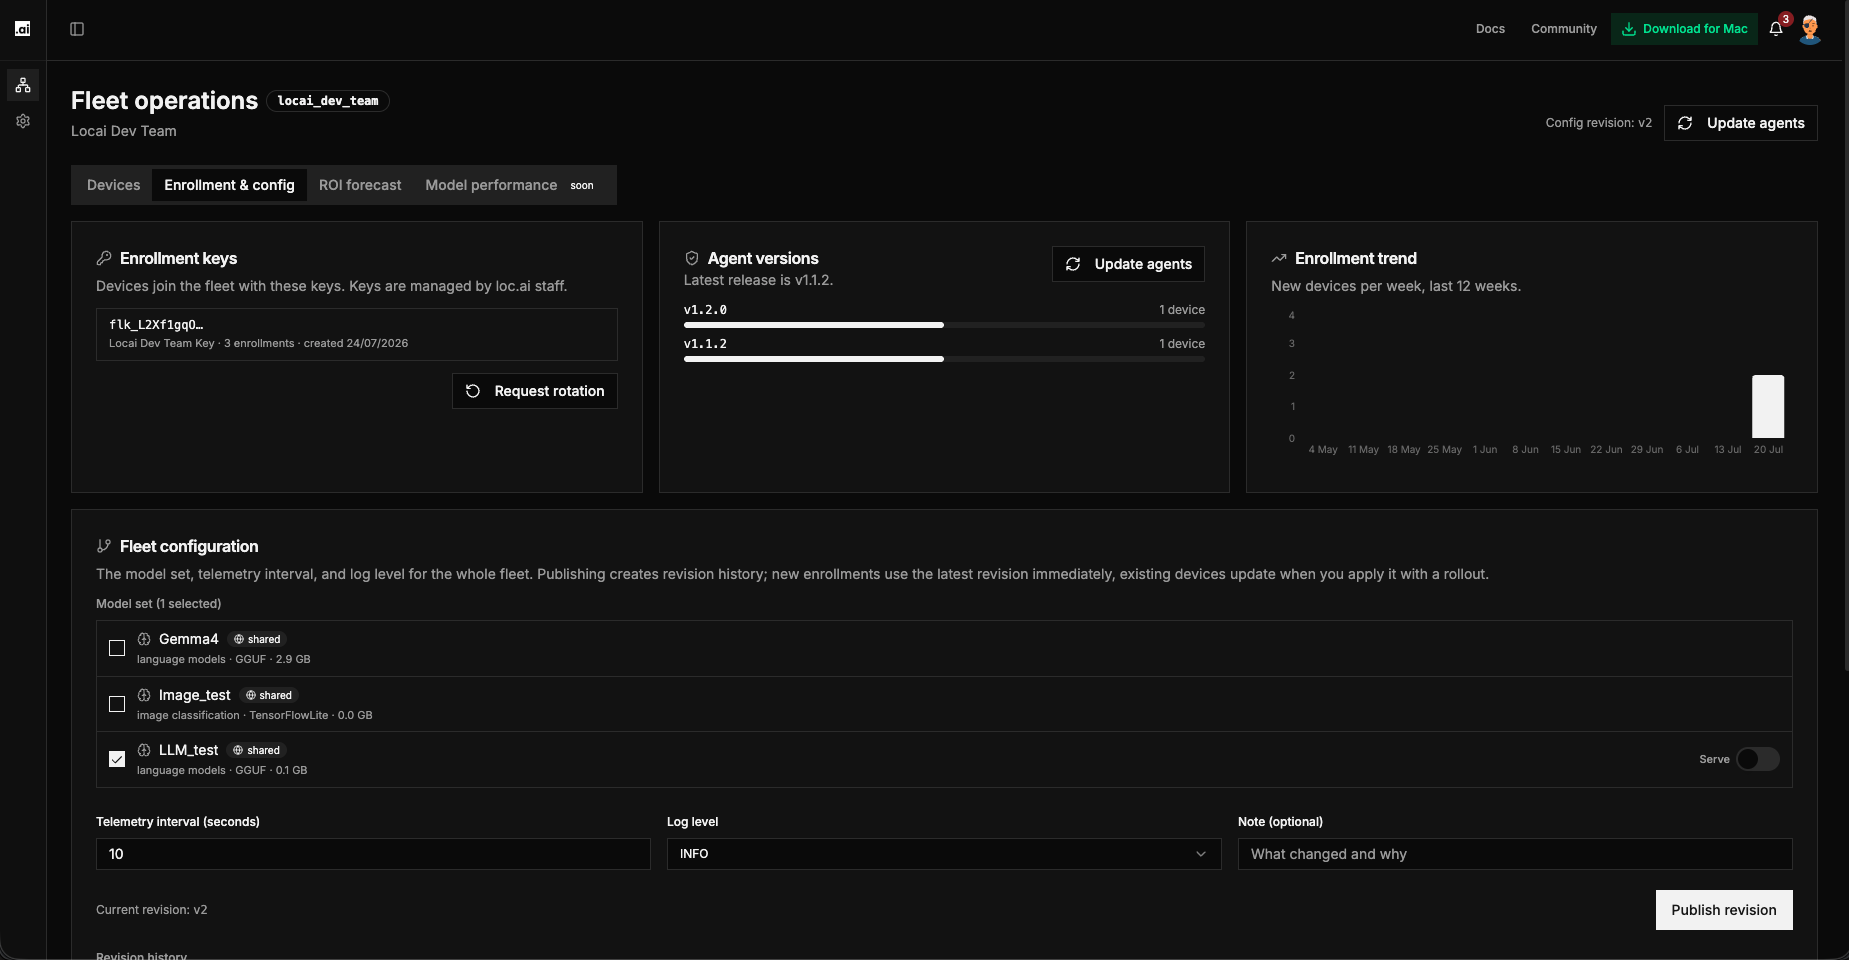Open the Community link
Viewport: 1849px width, 960px height.
[1564, 29]
